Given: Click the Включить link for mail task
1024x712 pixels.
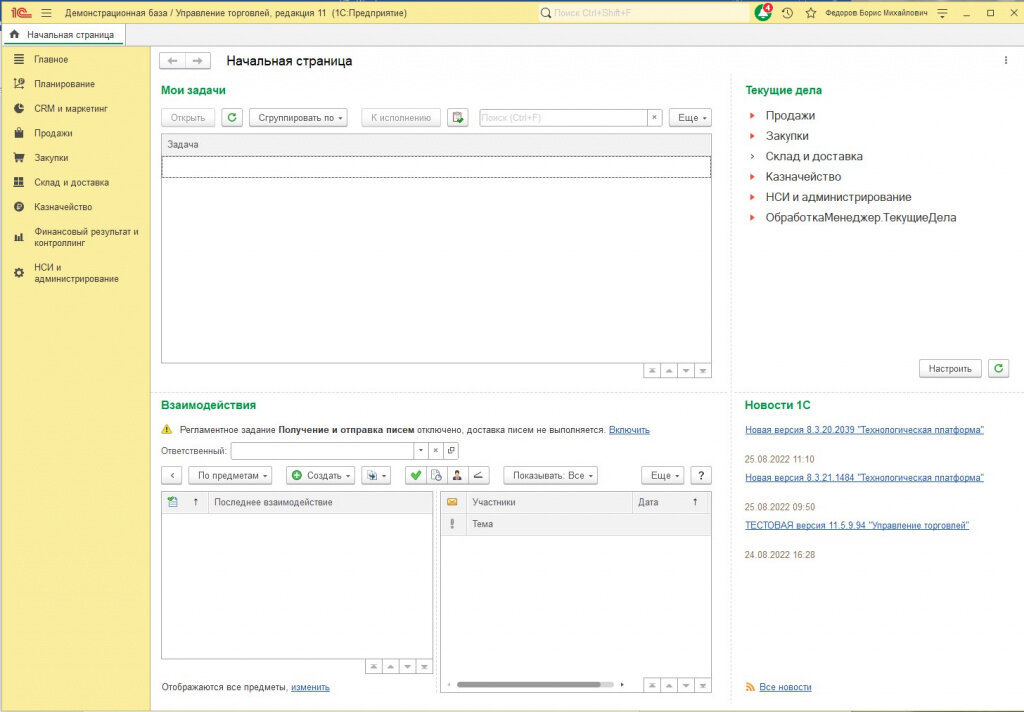Looking at the screenshot, I should (629, 430).
